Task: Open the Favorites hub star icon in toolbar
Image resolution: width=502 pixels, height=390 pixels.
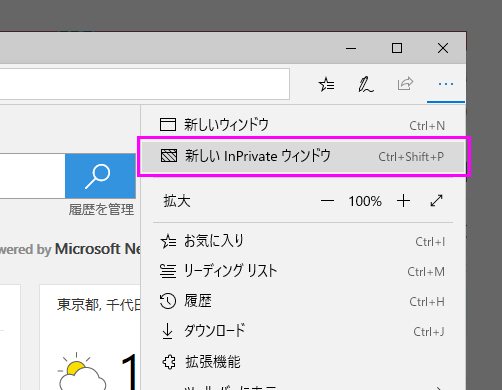Action: (326, 84)
